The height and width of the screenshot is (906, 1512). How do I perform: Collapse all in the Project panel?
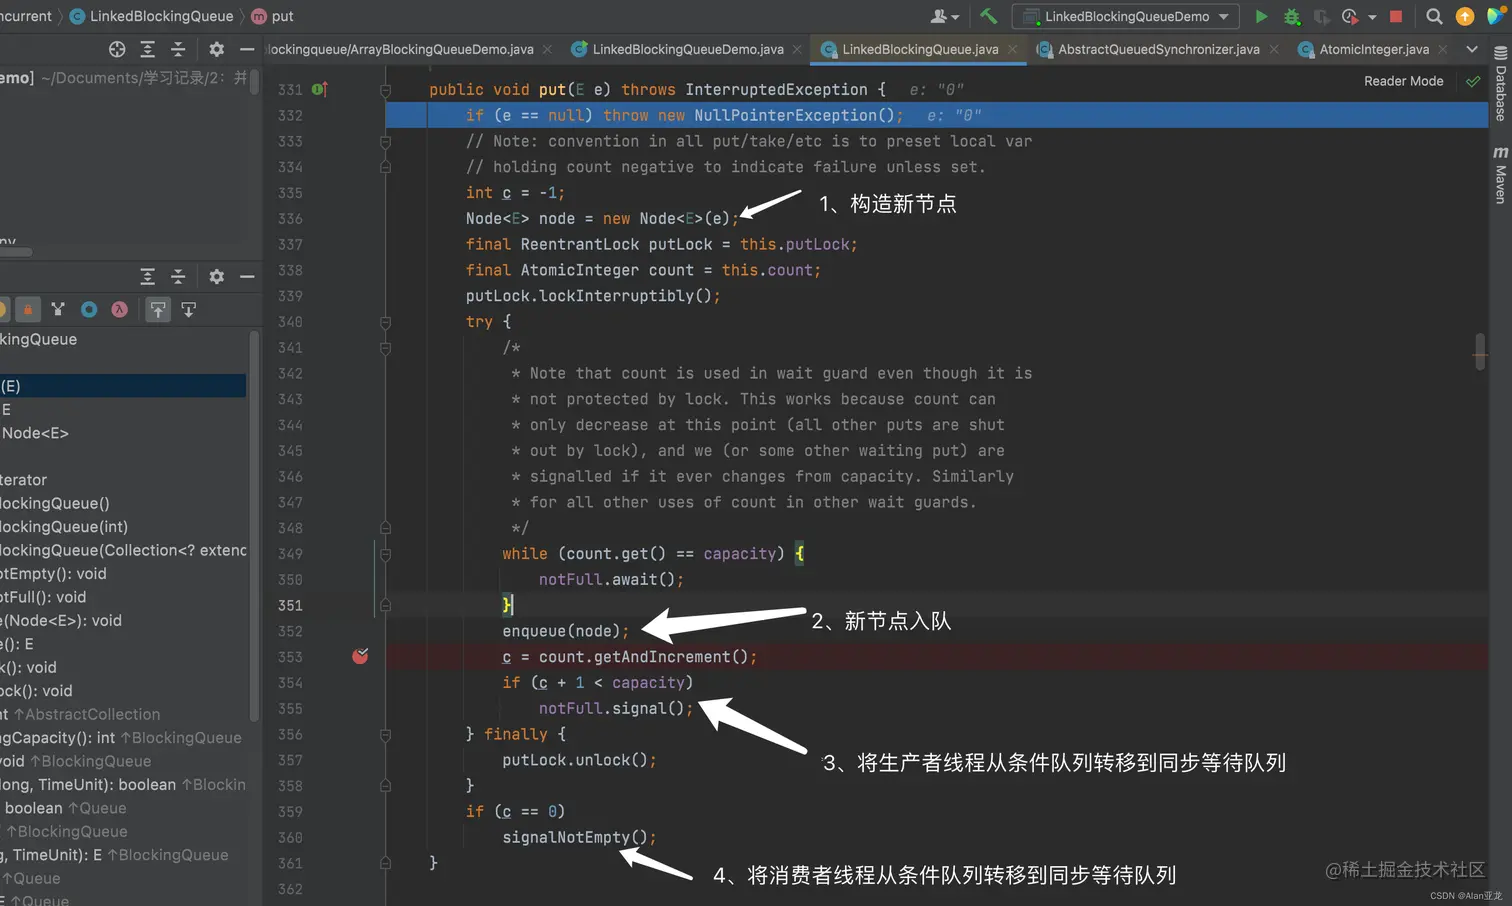click(178, 49)
